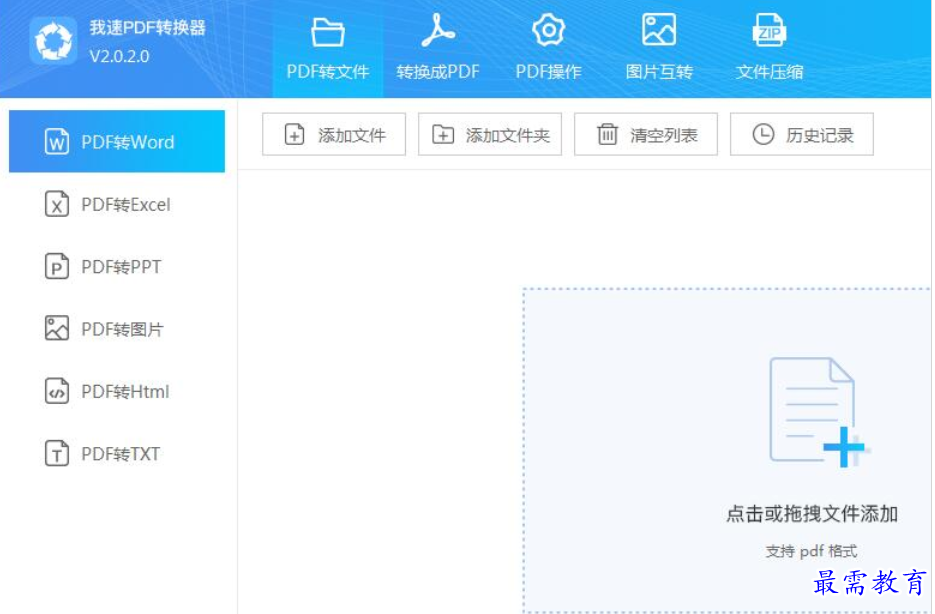Open the PDF操作 tab

[549, 49]
